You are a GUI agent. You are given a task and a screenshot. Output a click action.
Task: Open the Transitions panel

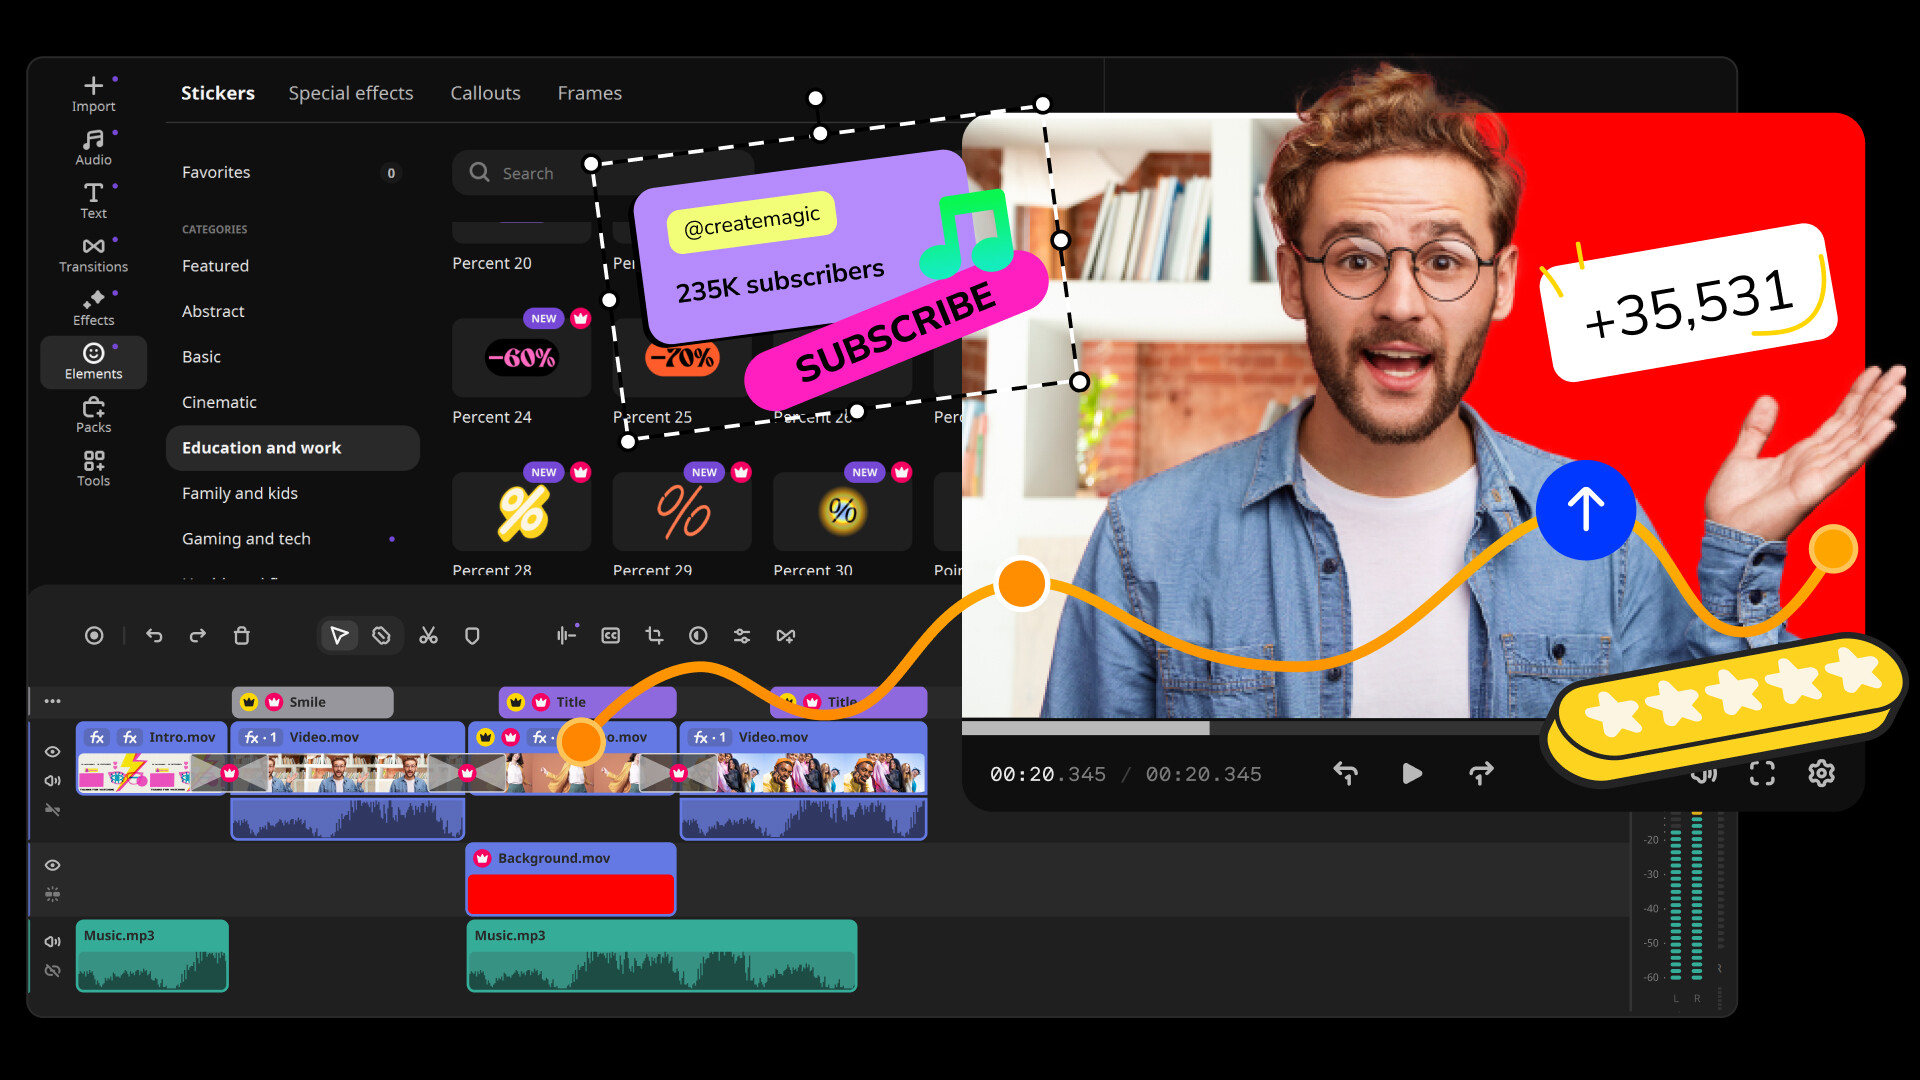pos(93,253)
